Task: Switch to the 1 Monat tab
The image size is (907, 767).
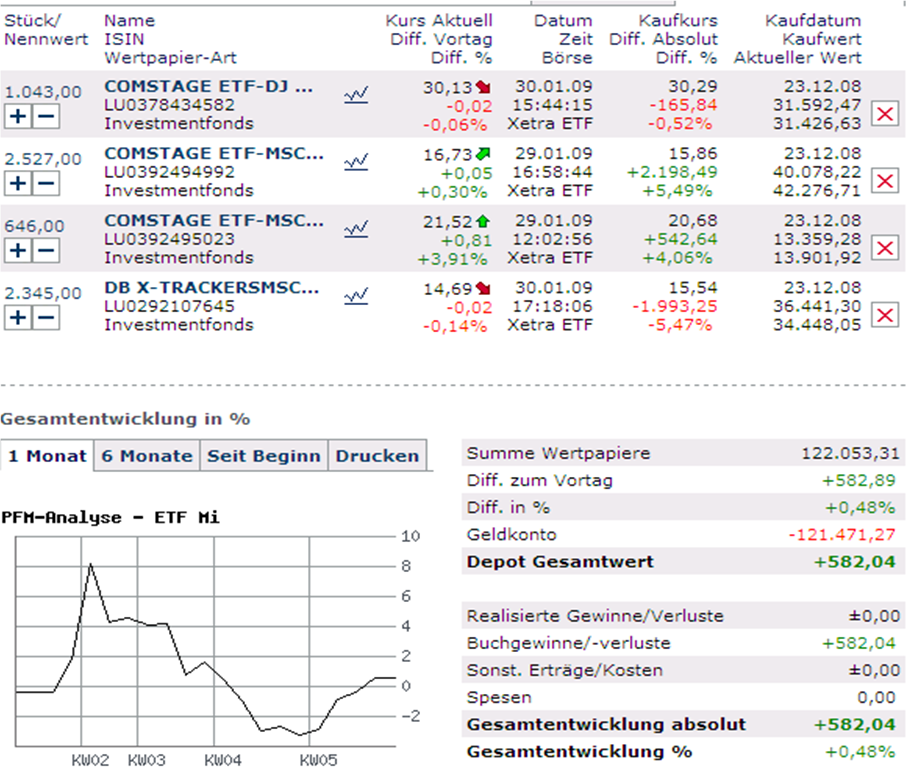Action: [47, 456]
